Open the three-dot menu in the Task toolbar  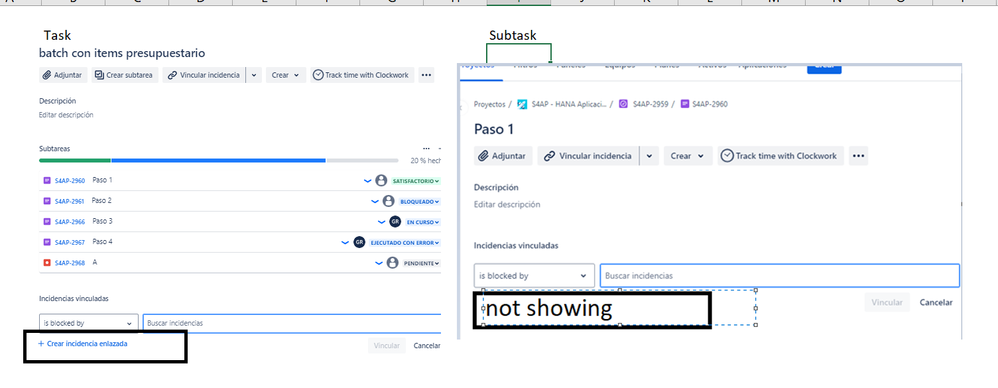[426, 75]
